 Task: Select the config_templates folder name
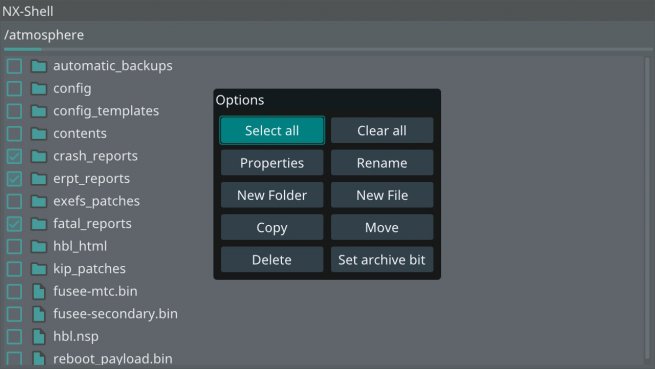pos(106,111)
